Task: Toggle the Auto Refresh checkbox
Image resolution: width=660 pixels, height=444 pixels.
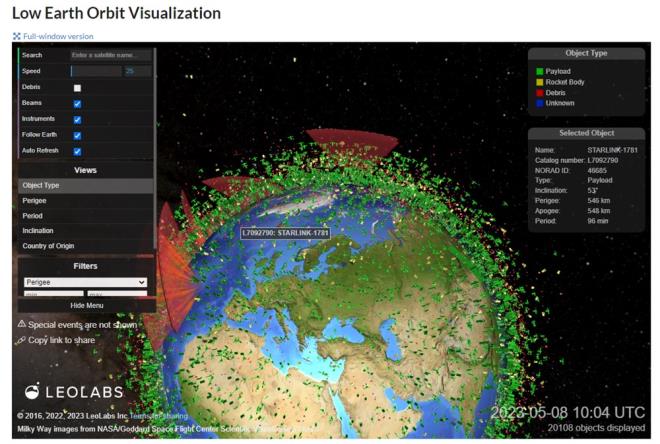Action: tap(77, 151)
